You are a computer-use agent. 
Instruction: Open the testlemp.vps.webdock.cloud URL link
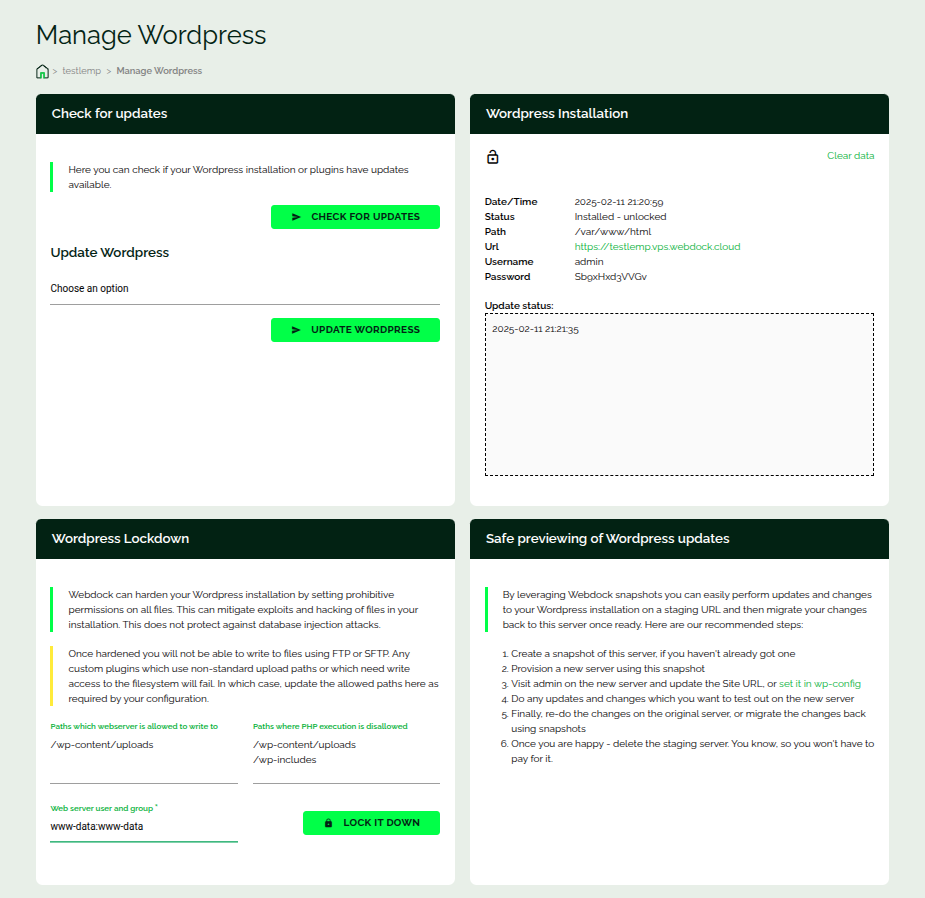657,247
